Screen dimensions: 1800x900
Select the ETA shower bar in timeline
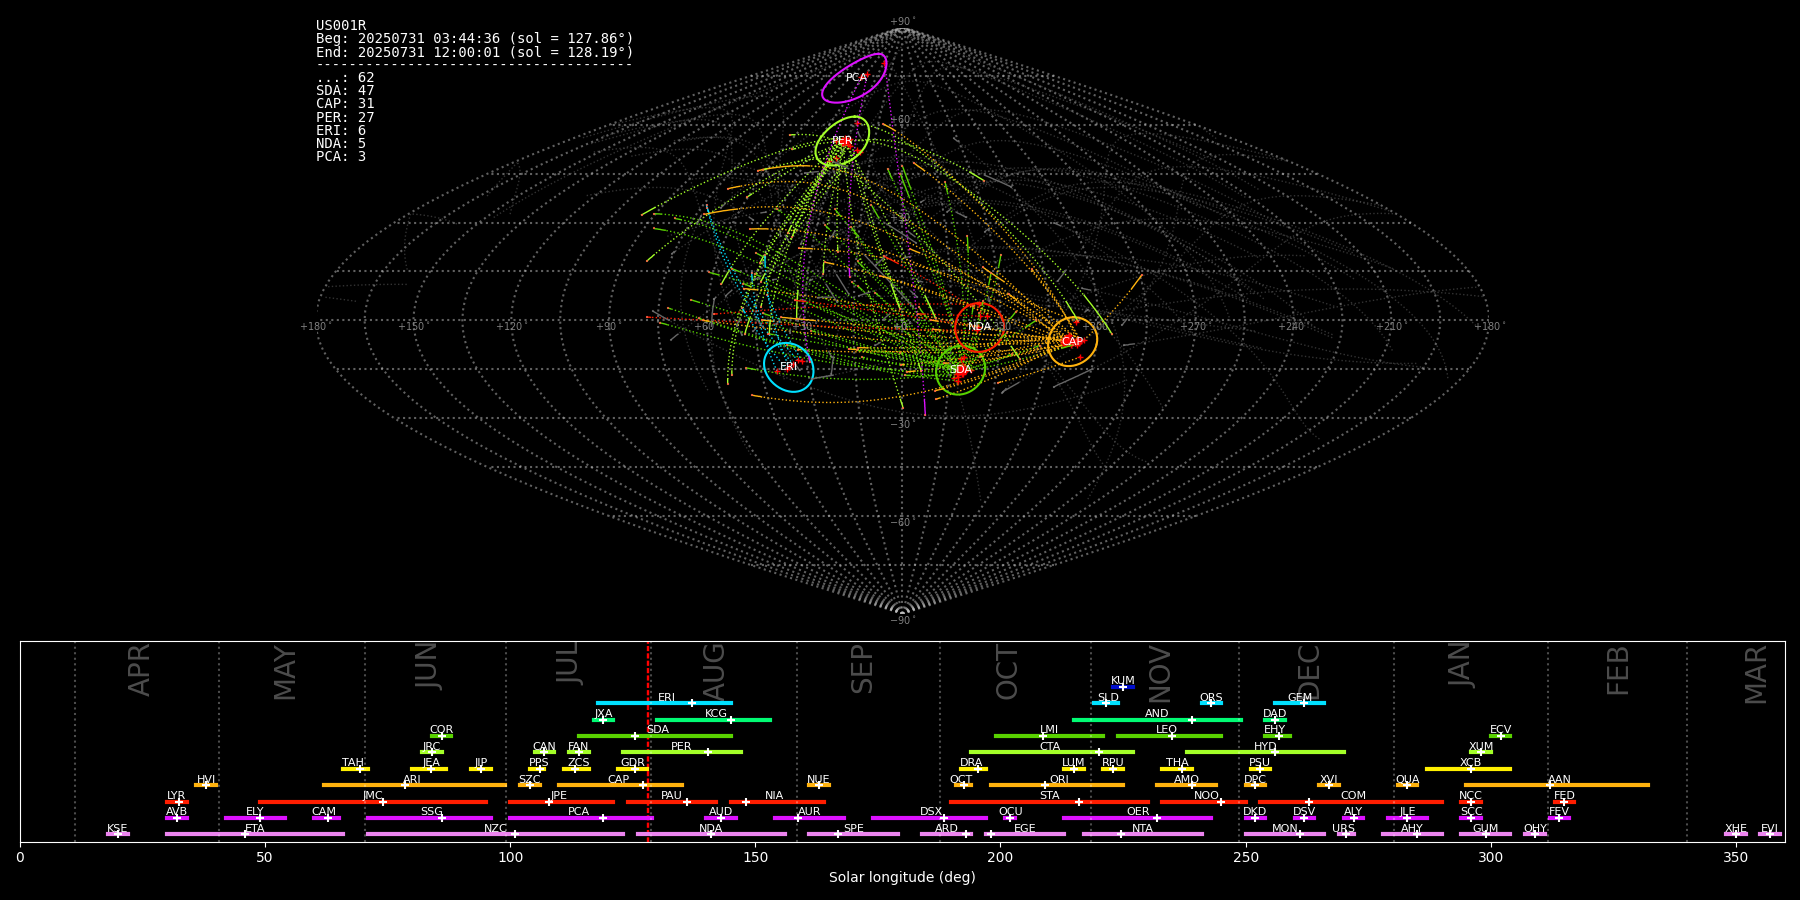point(255,834)
